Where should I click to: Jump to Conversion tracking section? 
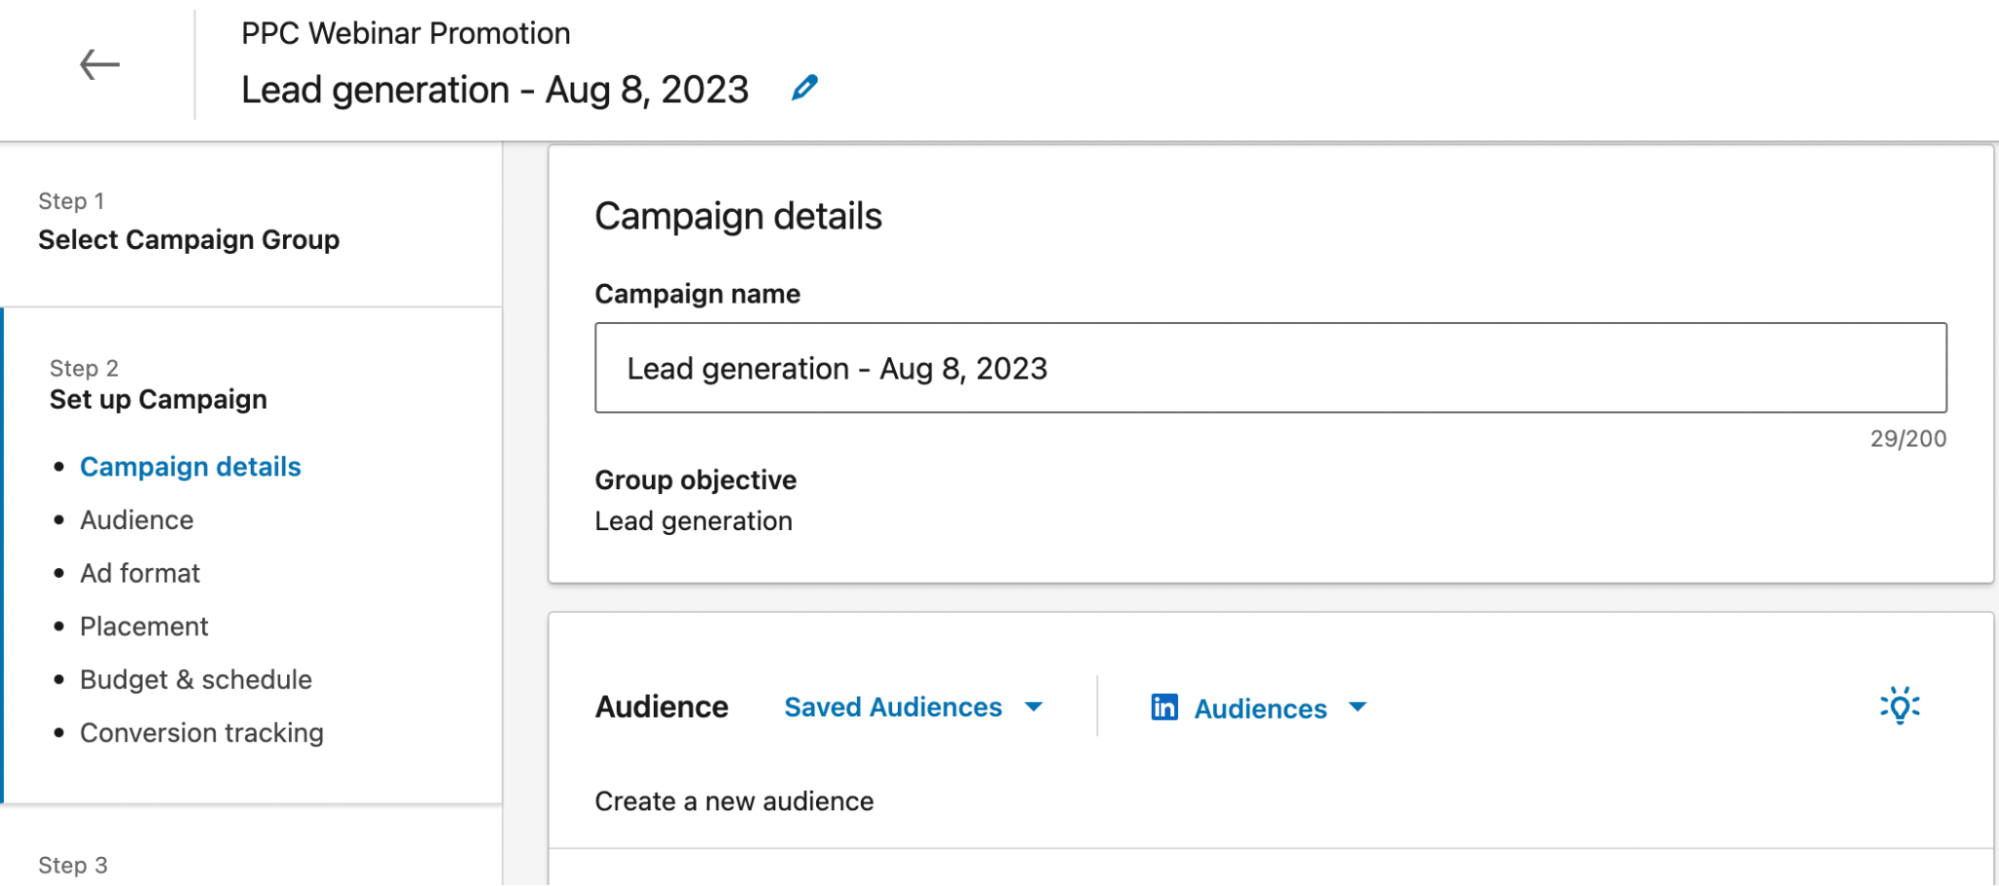pyautogui.click(x=202, y=733)
